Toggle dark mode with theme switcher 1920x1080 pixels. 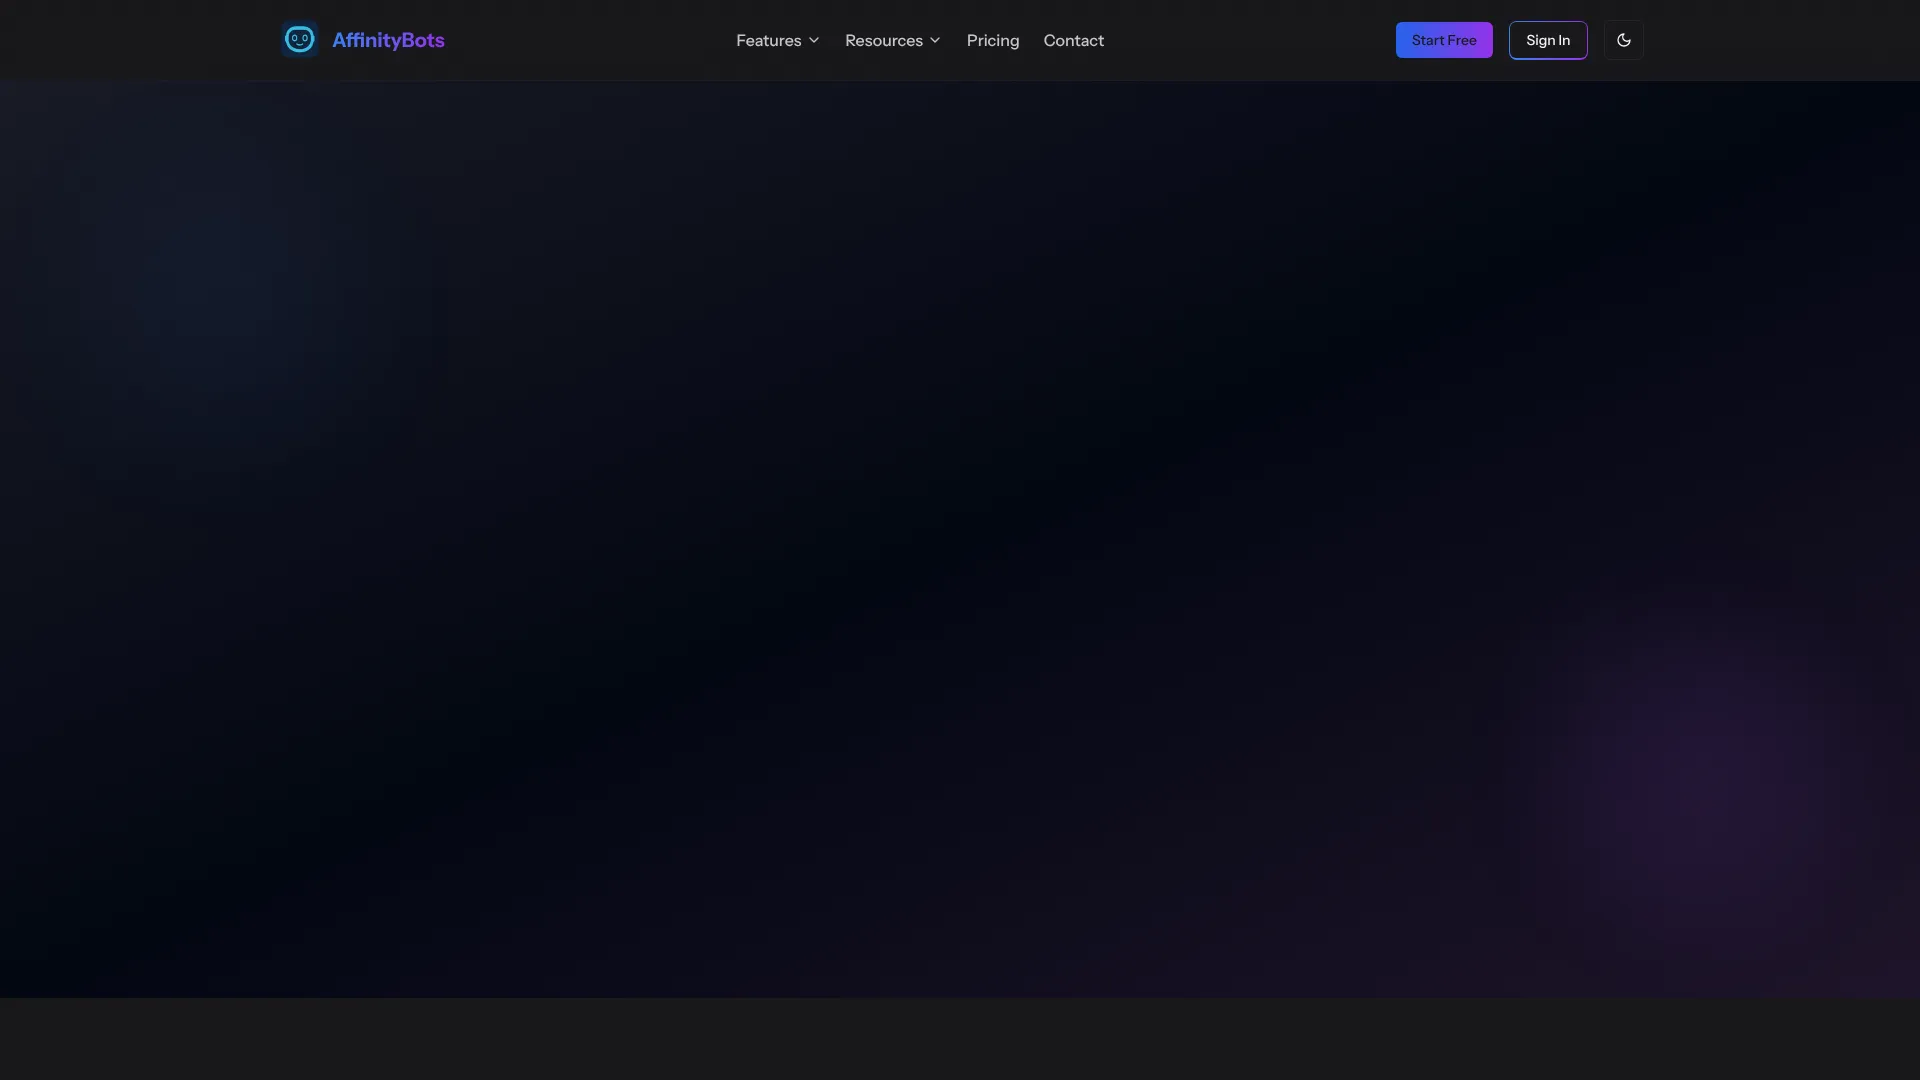click(x=1623, y=40)
